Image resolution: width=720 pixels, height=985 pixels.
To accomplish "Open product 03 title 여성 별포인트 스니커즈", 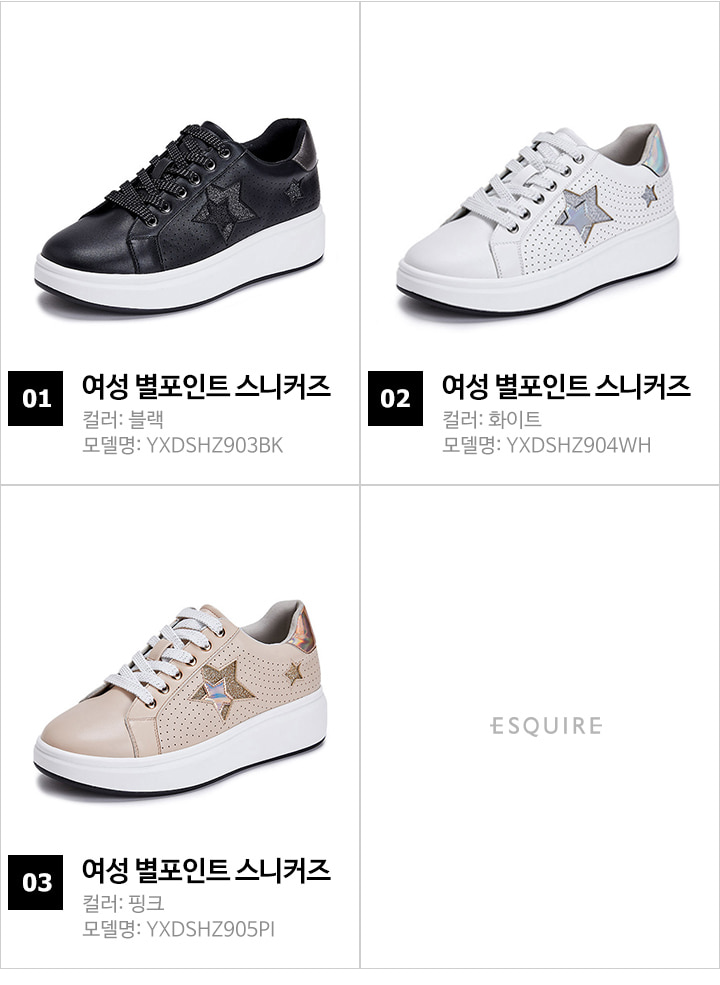I will tap(206, 869).
